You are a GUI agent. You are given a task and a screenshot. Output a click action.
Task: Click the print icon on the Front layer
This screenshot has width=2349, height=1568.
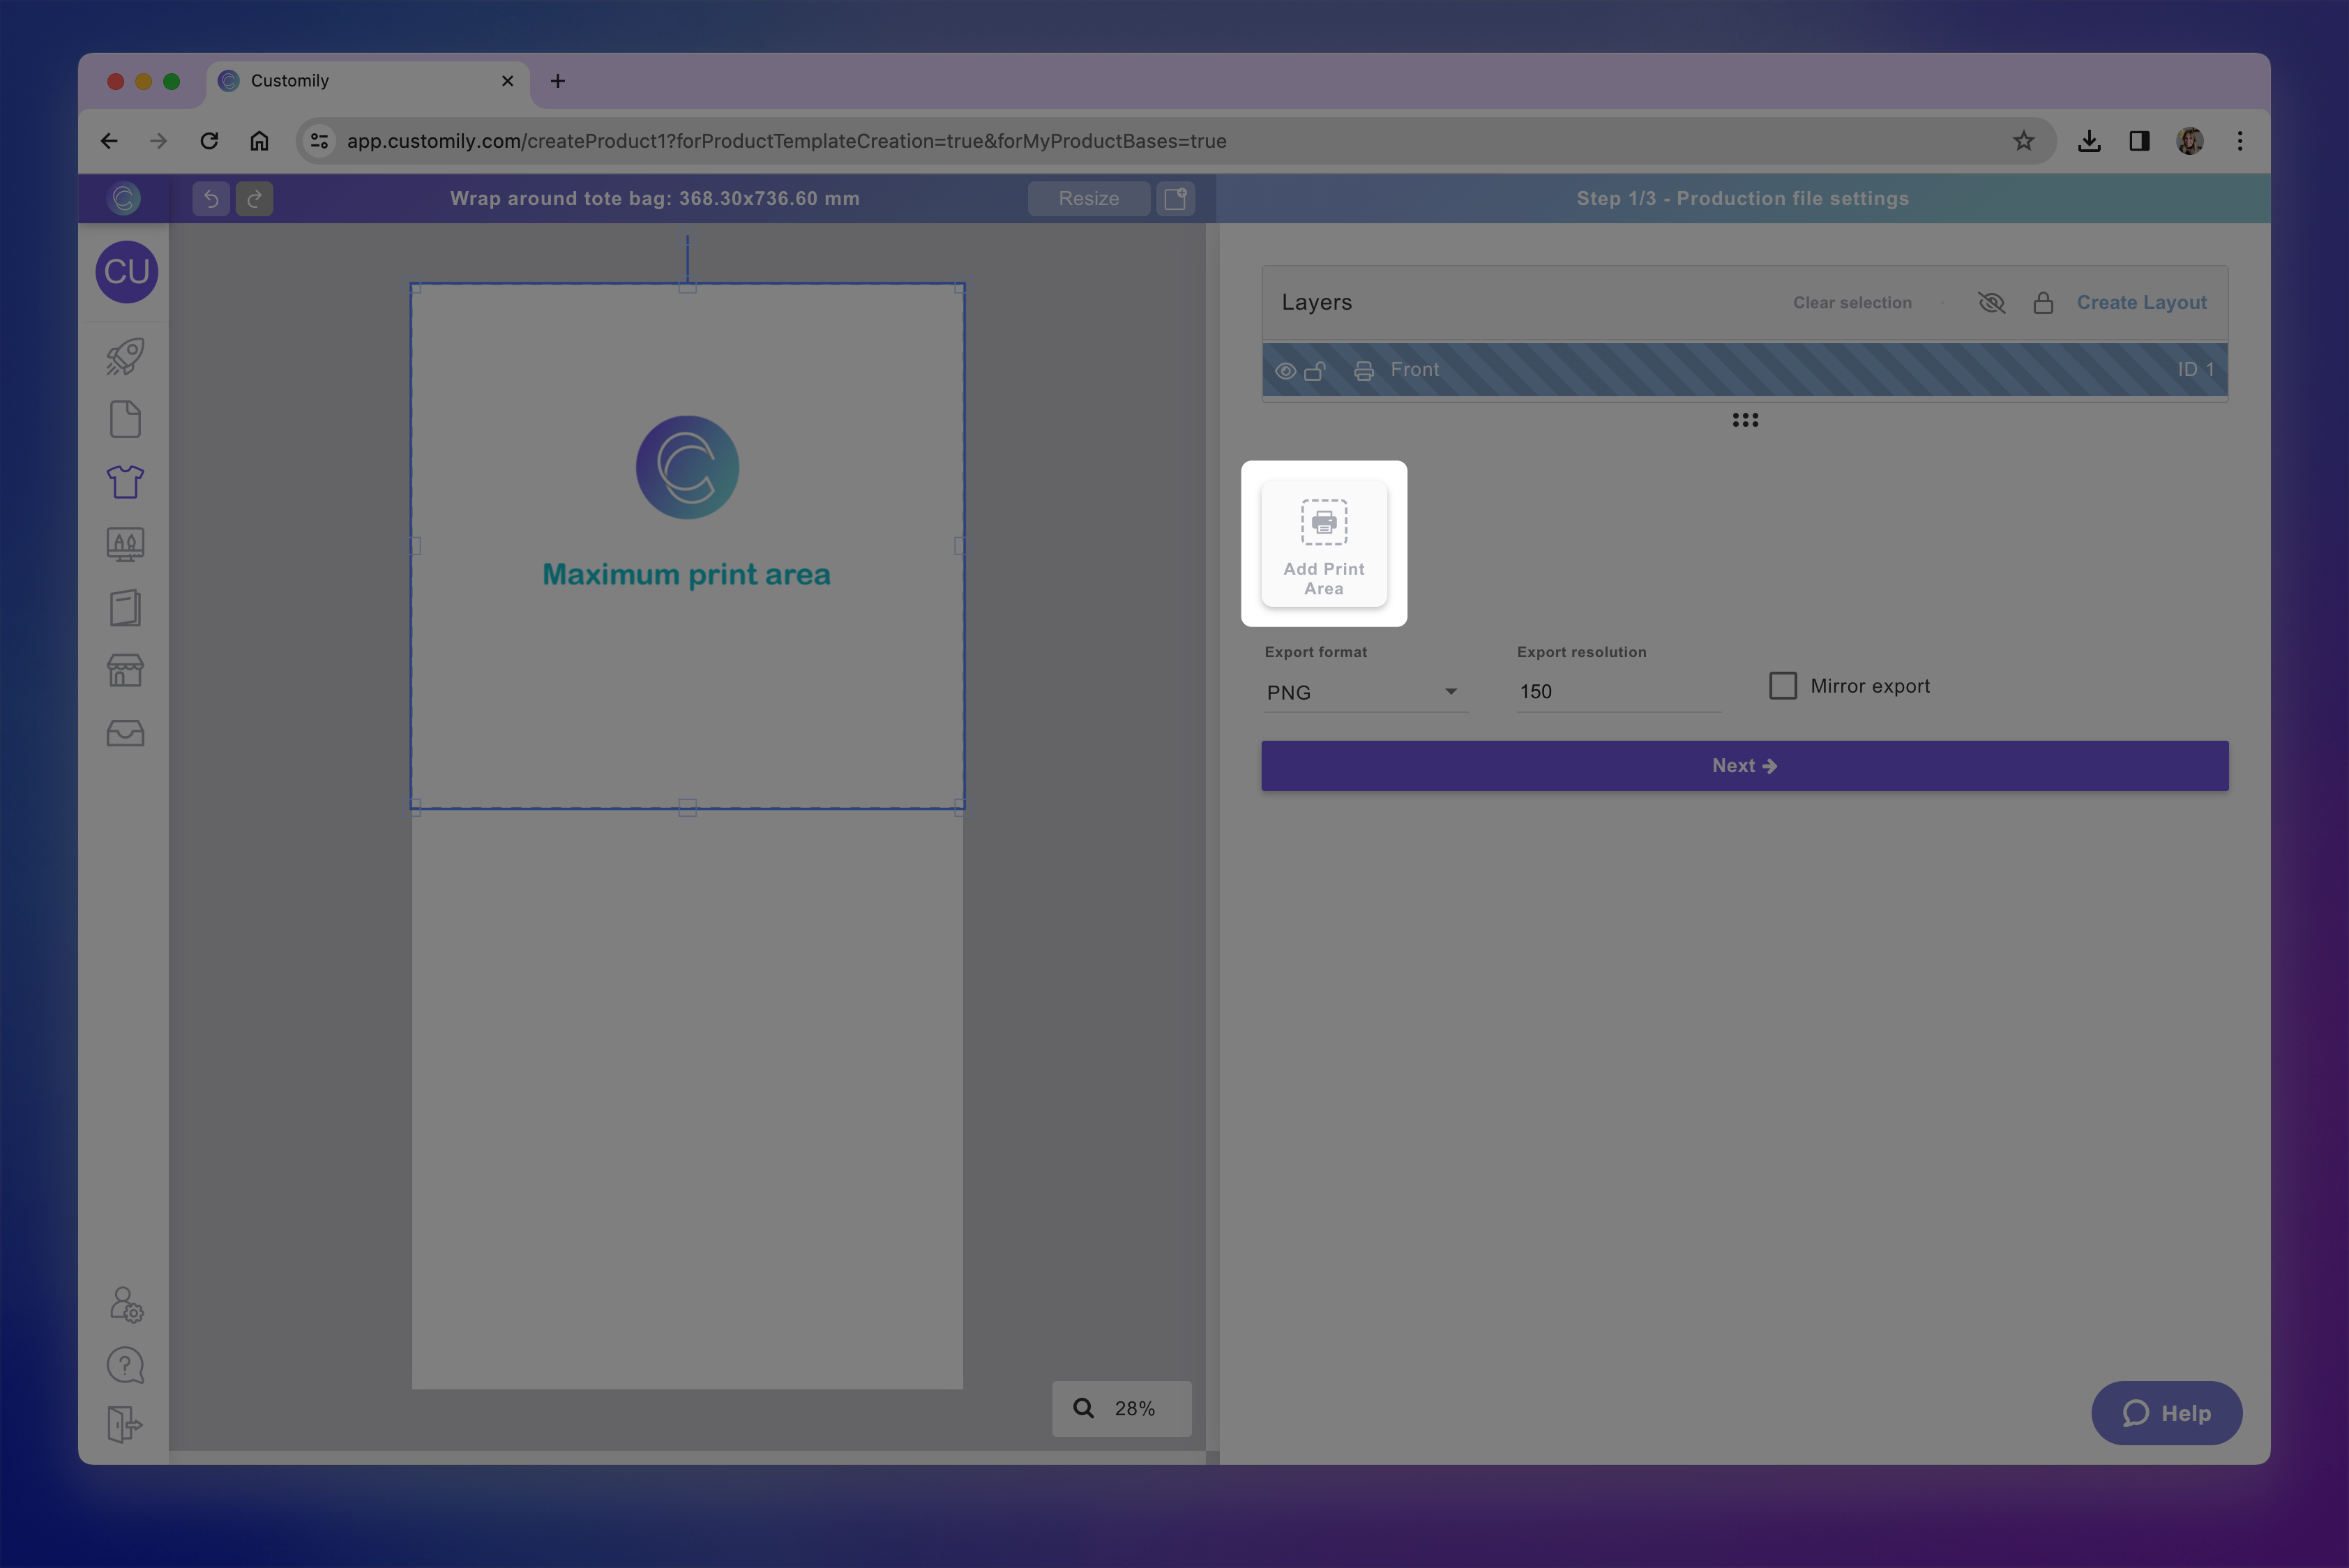click(x=1364, y=369)
